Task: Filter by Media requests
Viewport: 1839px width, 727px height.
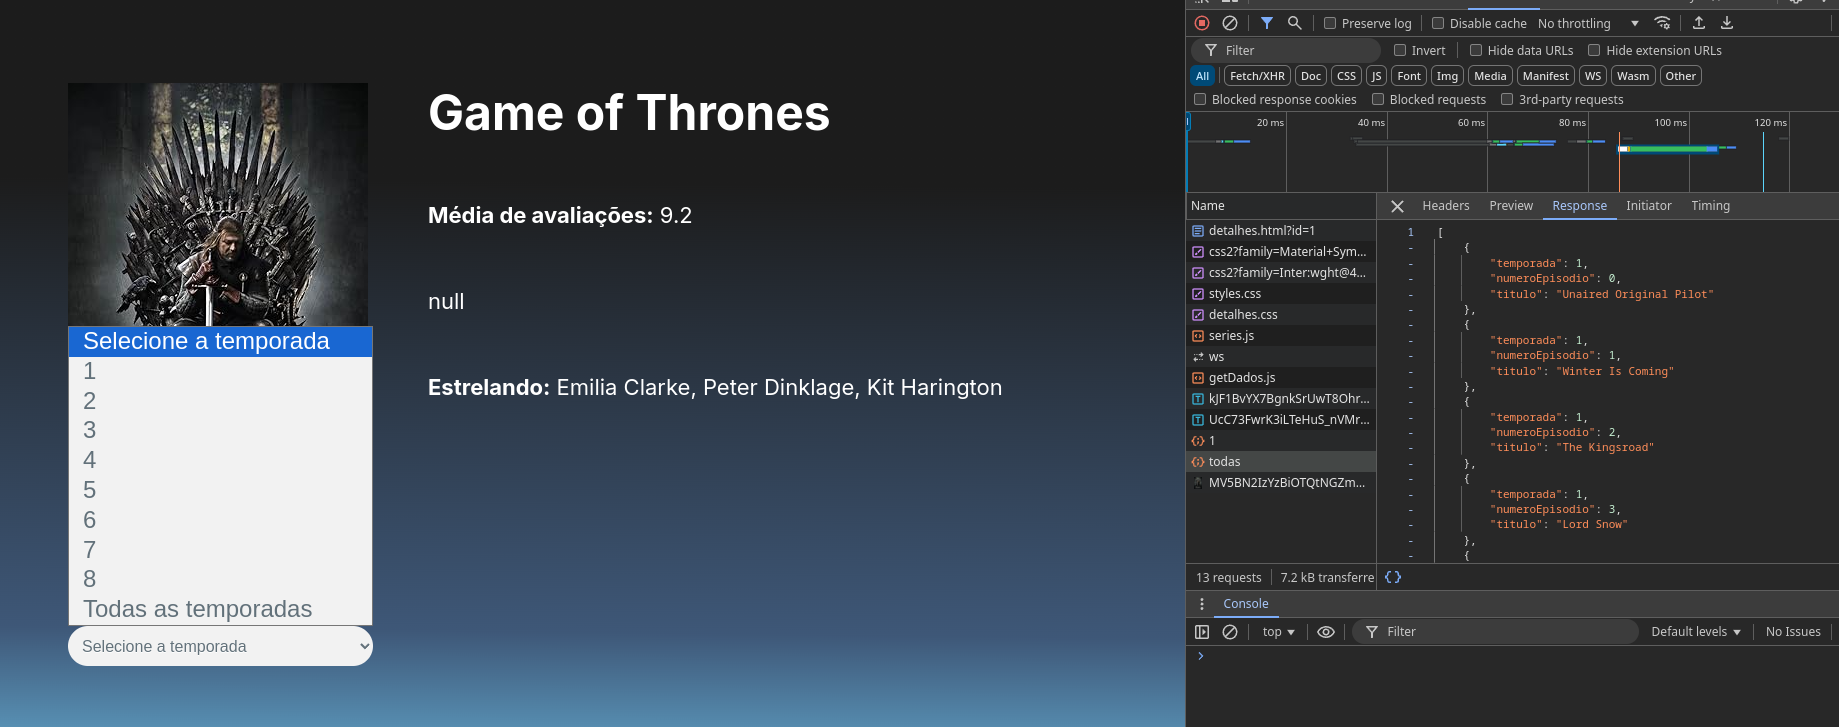Action: click(x=1490, y=76)
